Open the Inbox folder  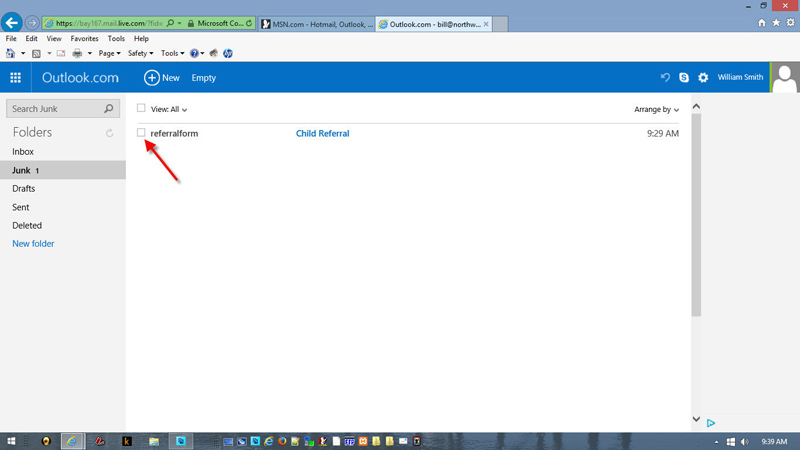tap(23, 152)
